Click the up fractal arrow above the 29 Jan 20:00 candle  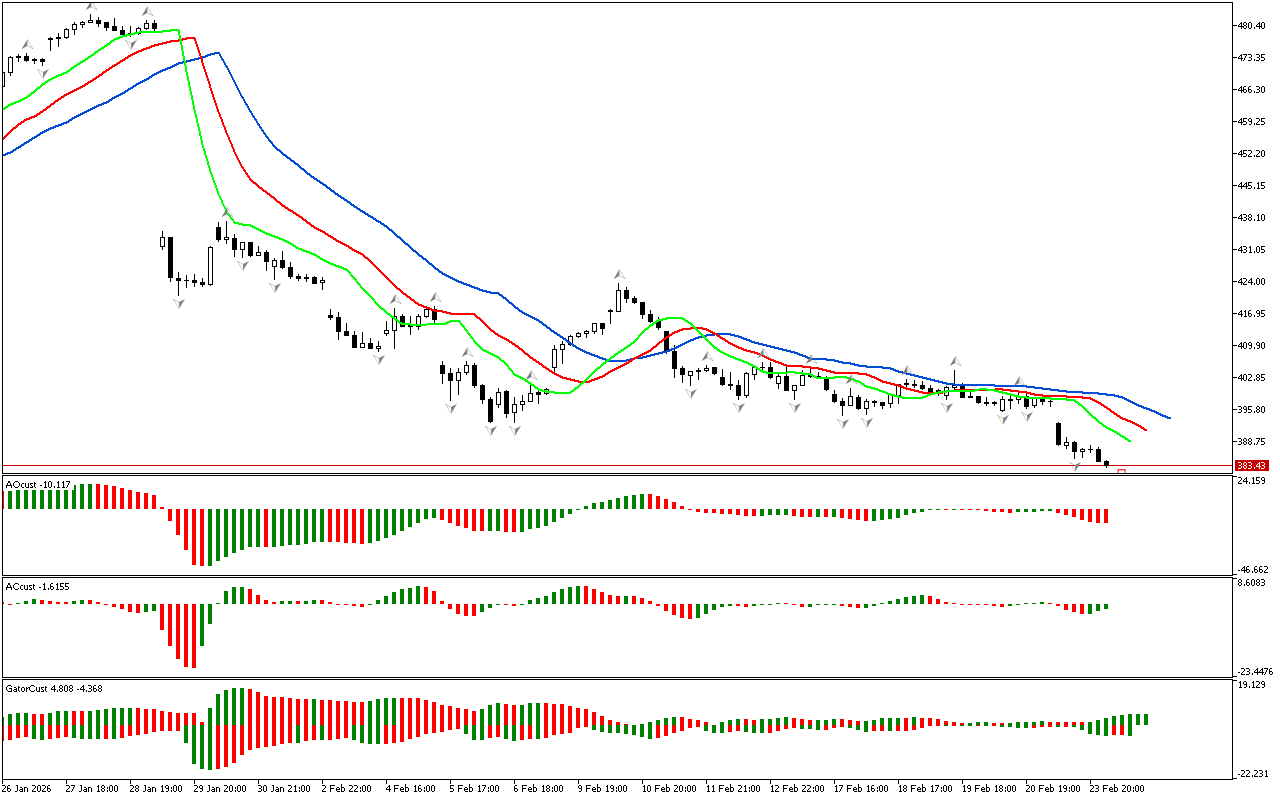pyautogui.click(x=227, y=212)
